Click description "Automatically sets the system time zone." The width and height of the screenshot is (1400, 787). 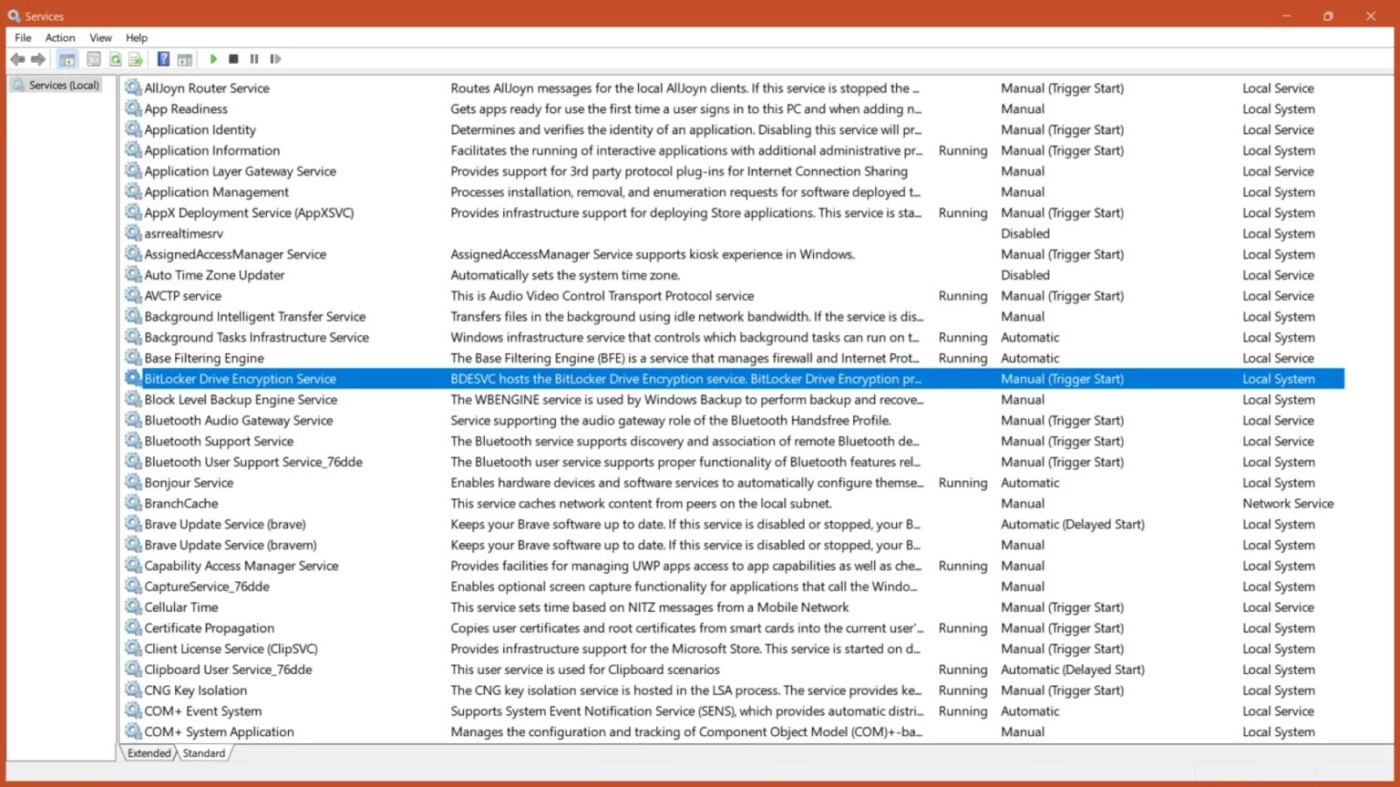click(x=565, y=275)
